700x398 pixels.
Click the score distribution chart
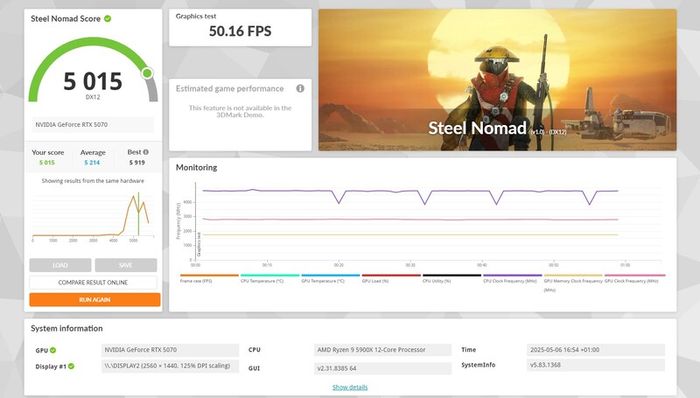[92, 217]
